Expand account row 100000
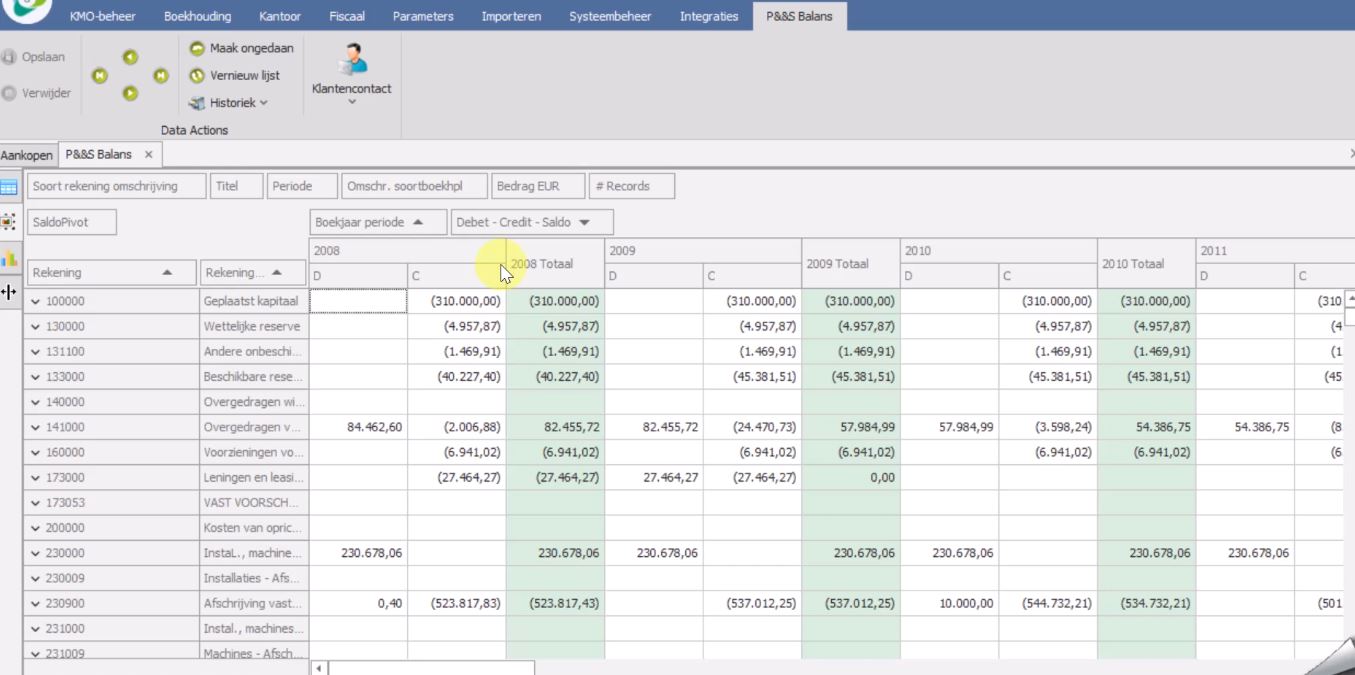The image size is (1355, 675). click(36, 301)
